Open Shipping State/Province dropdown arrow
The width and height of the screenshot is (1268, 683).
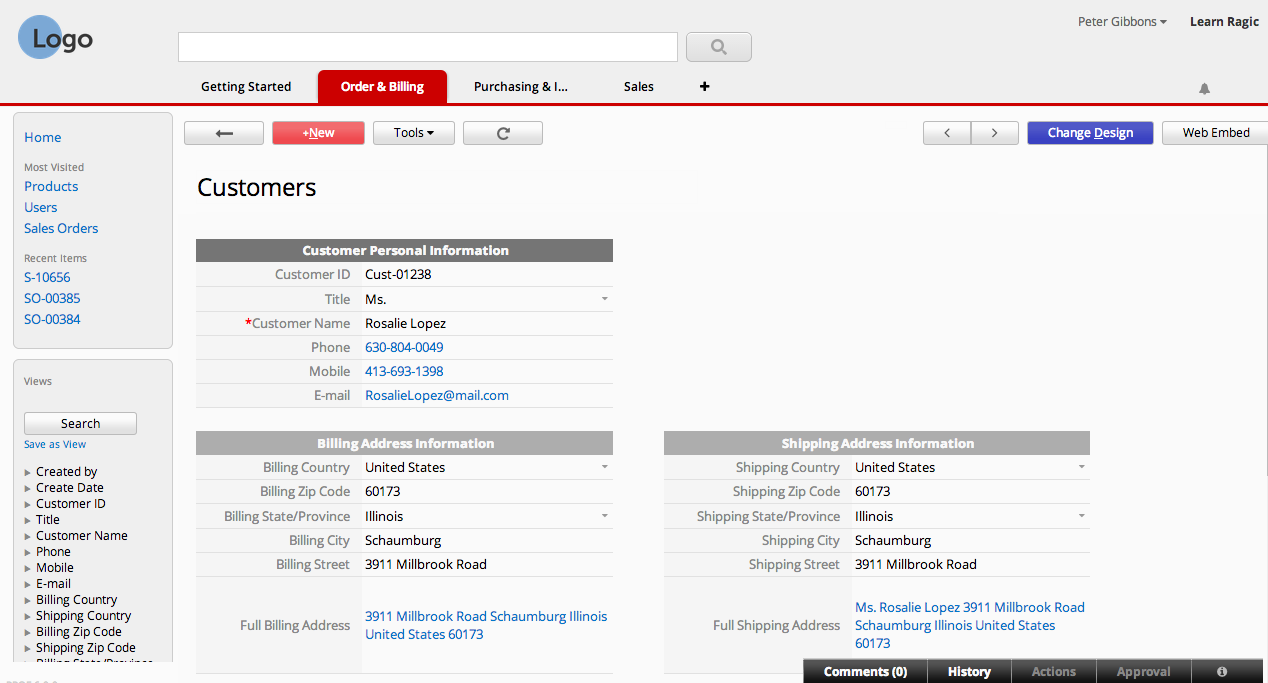(x=1081, y=516)
